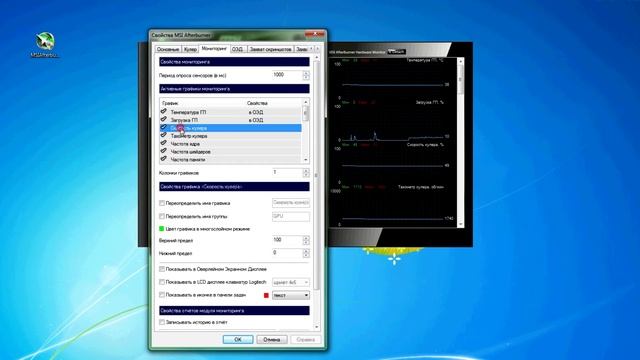Viewport: 640px width, 360px height.
Task: Open the Захват скриншотов tab
Action: 270,49
